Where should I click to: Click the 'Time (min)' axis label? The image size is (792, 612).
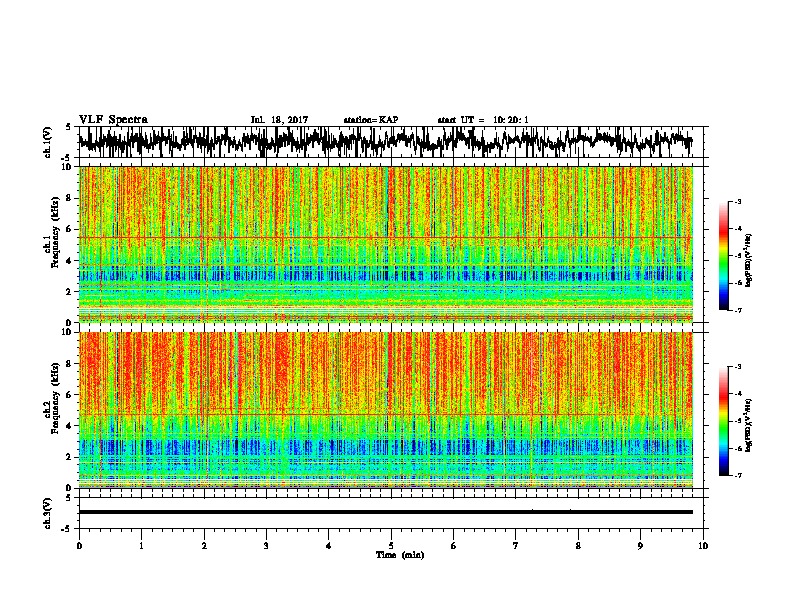tap(400, 555)
